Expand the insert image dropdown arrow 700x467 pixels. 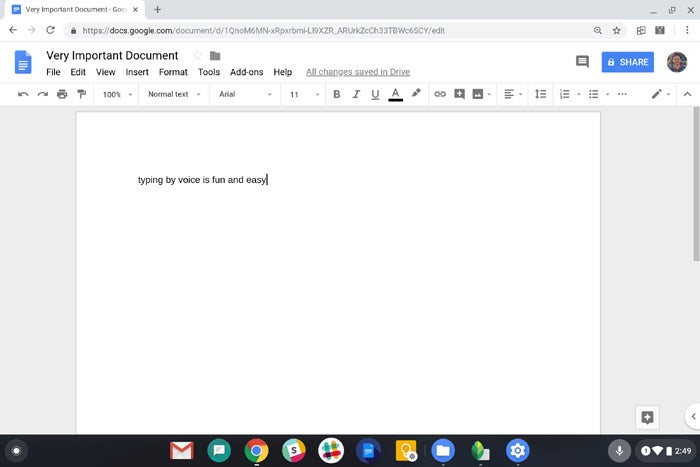pos(489,94)
